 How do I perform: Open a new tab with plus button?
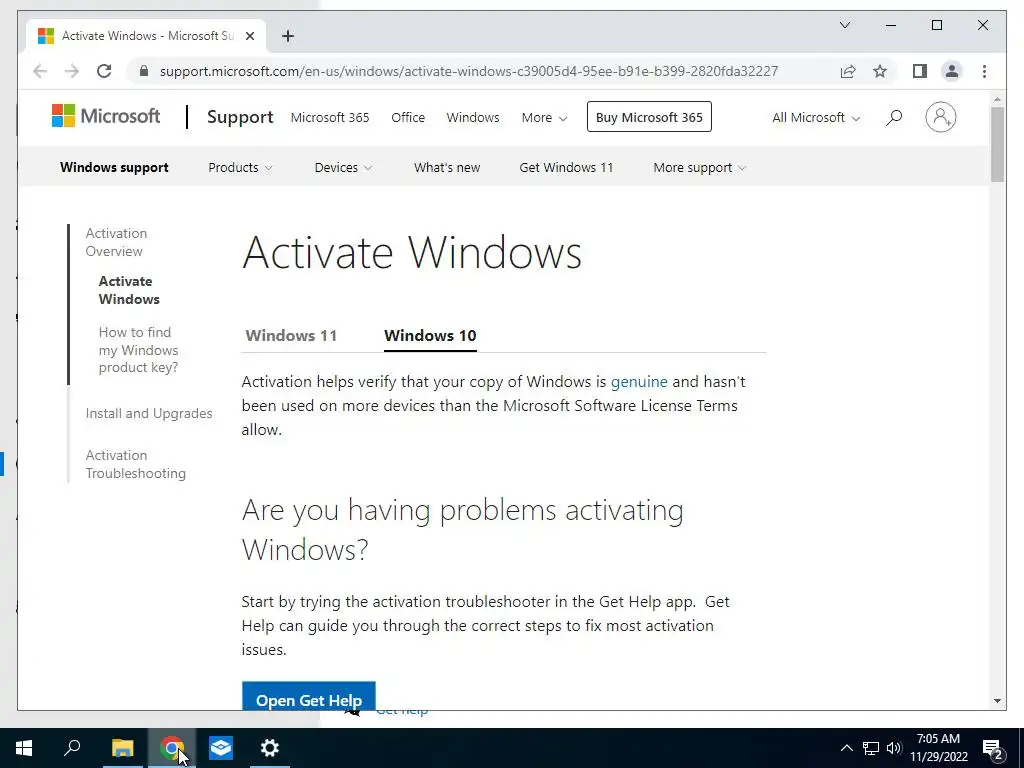(x=288, y=36)
